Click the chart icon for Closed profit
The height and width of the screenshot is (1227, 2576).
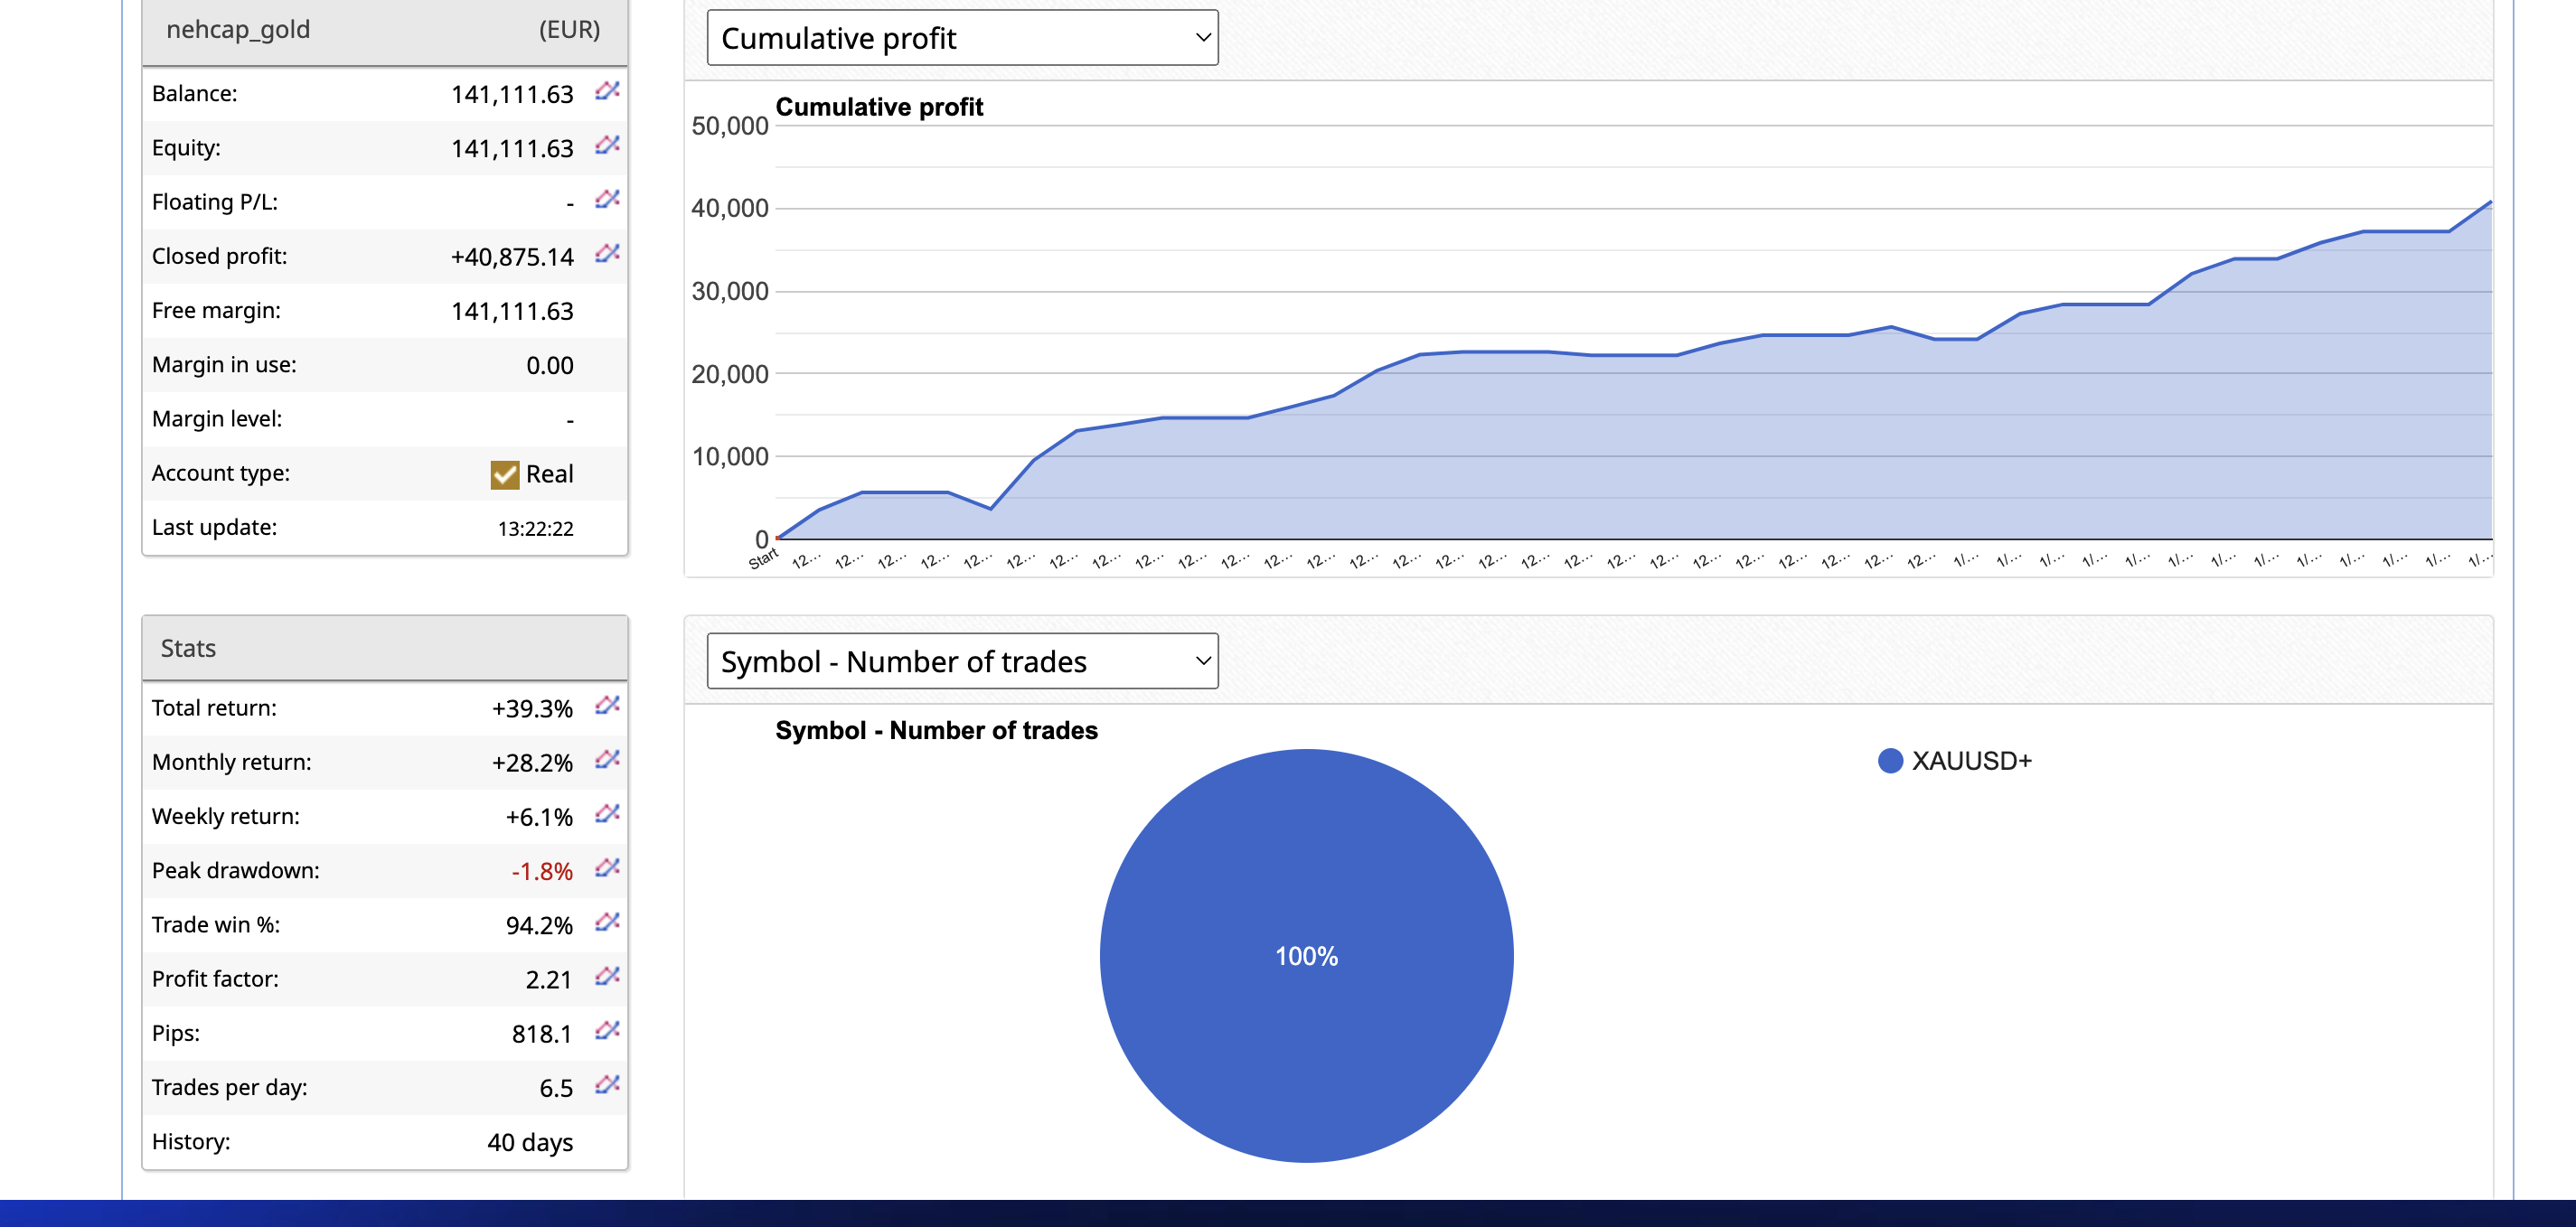(x=607, y=254)
